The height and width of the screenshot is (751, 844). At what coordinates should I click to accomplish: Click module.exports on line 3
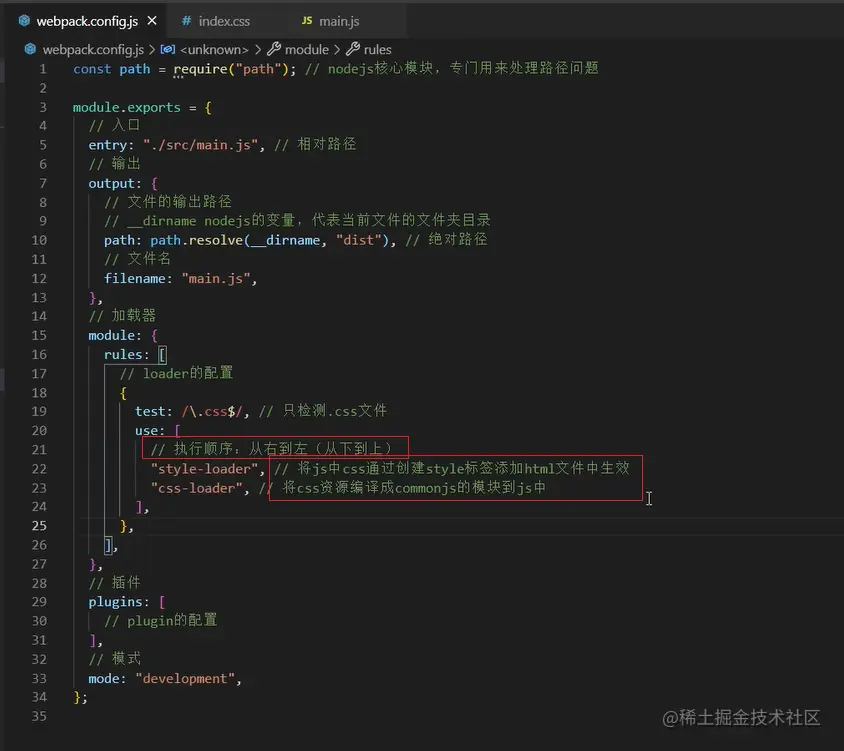[126, 107]
